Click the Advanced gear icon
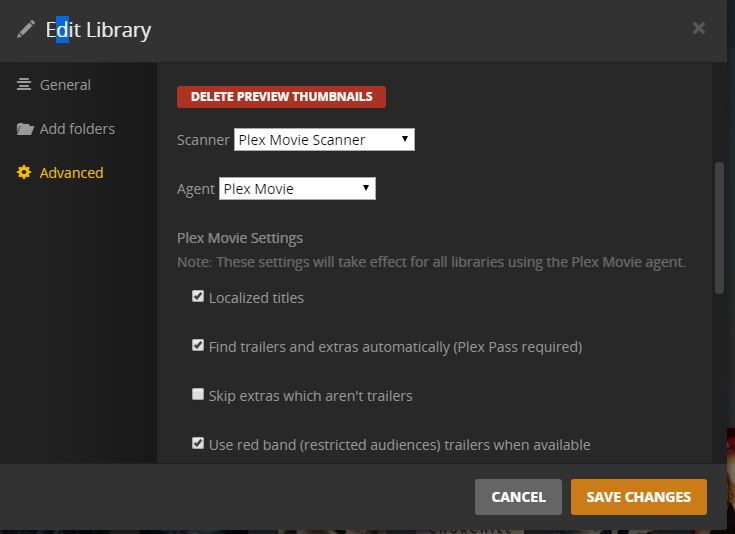 point(24,173)
